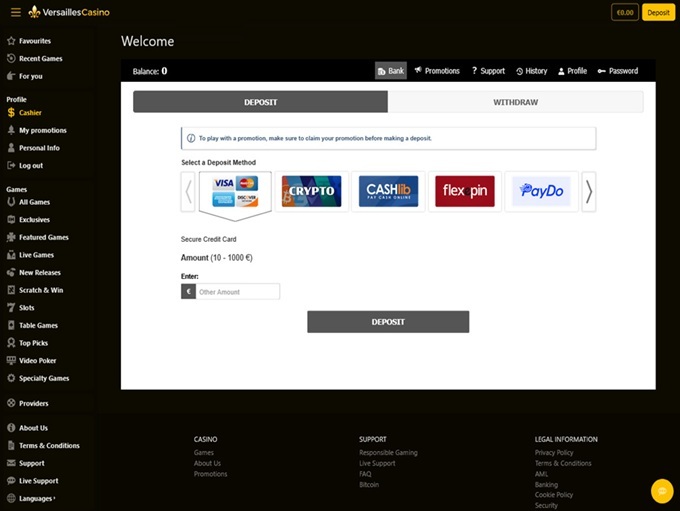
Task: Select the CRYPTO deposit method
Action: [311, 191]
